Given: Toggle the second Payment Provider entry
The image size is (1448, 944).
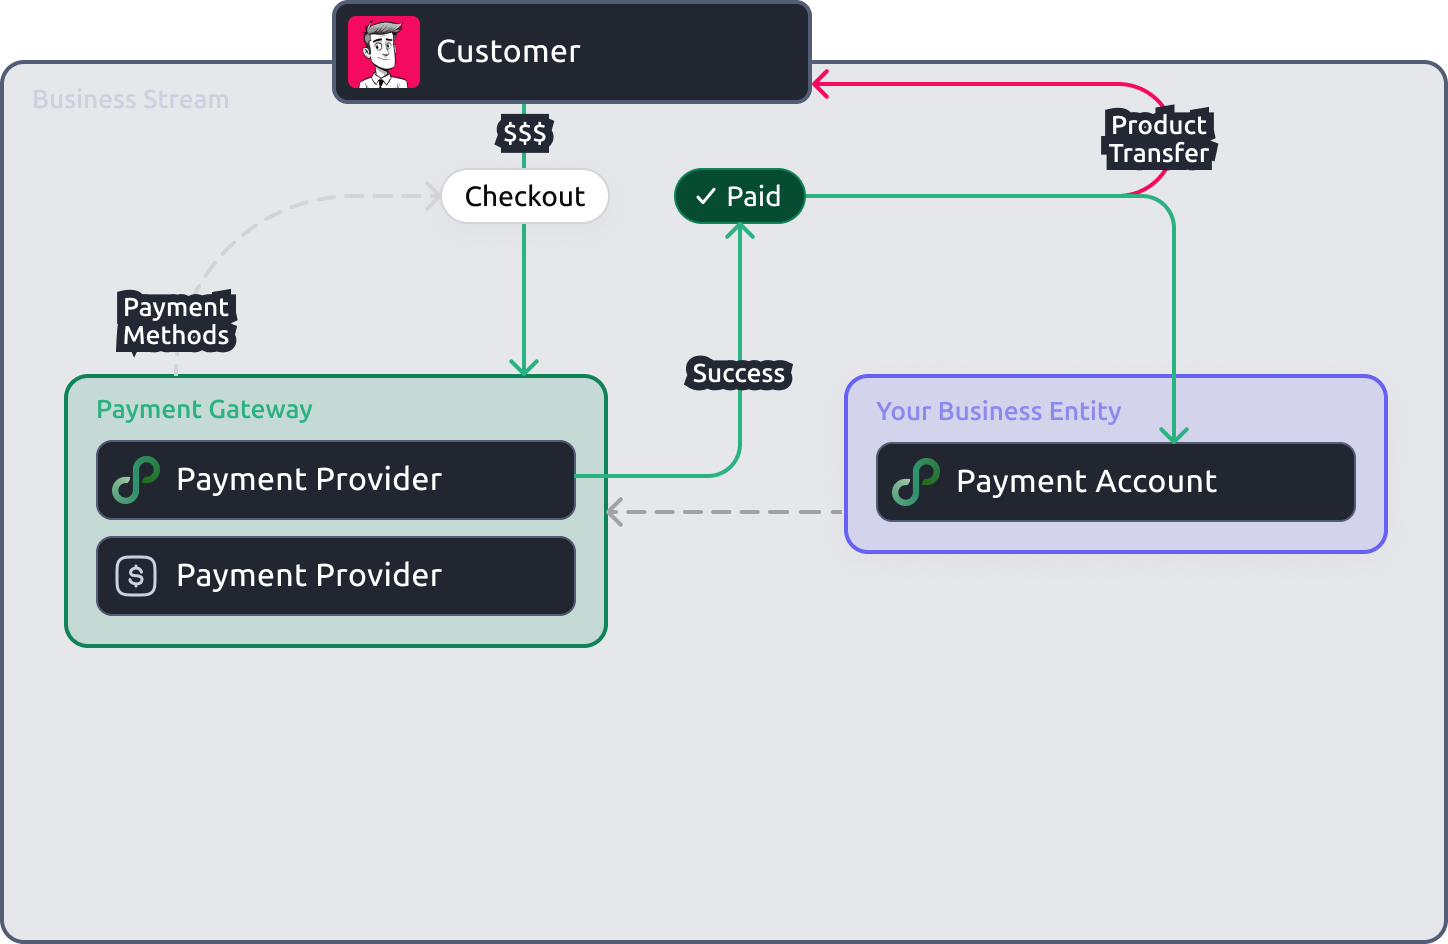Looking at the screenshot, I should click(335, 576).
